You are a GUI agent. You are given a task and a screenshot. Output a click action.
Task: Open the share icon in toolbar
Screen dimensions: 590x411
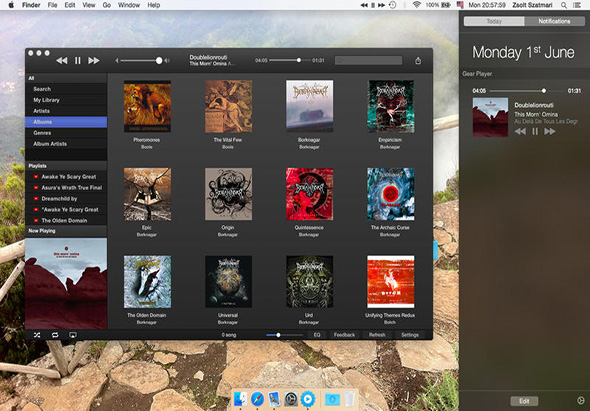[x=418, y=61]
